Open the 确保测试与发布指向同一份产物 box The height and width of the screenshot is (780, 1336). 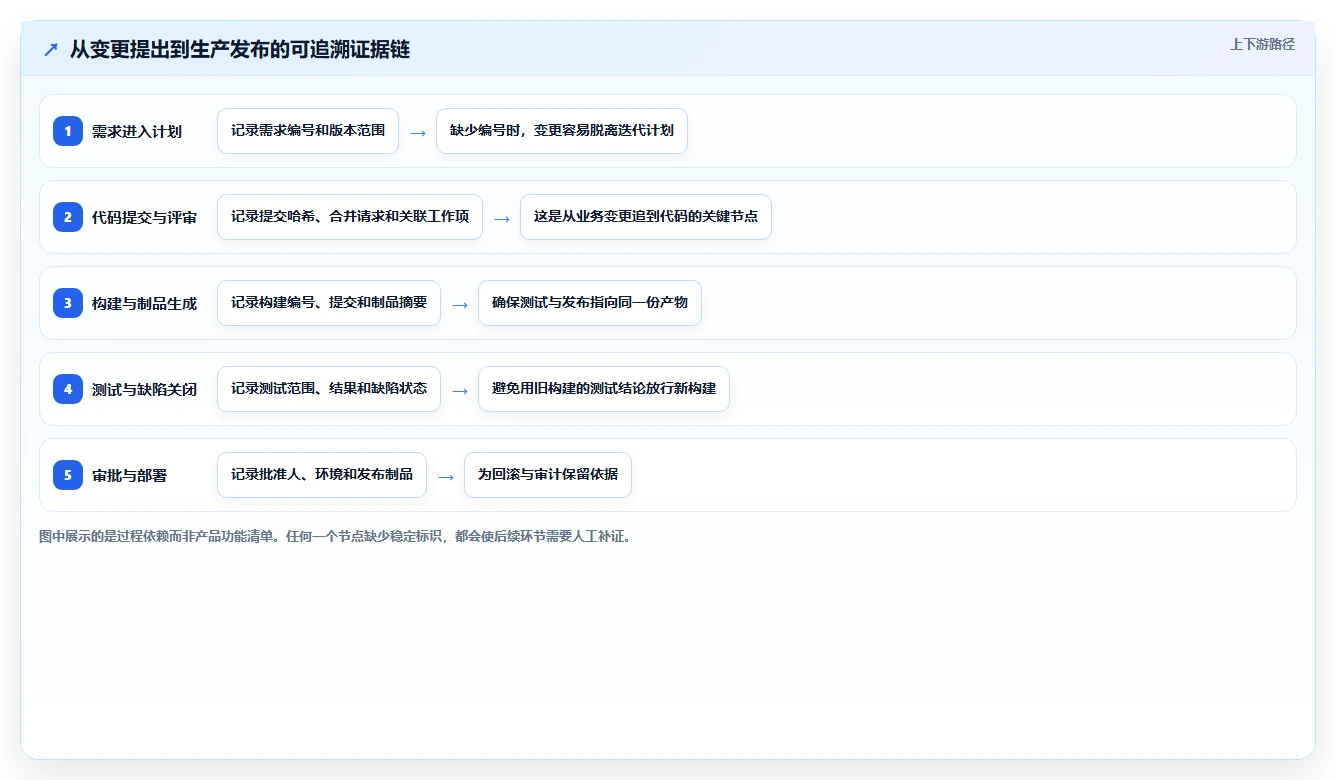[590, 303]
